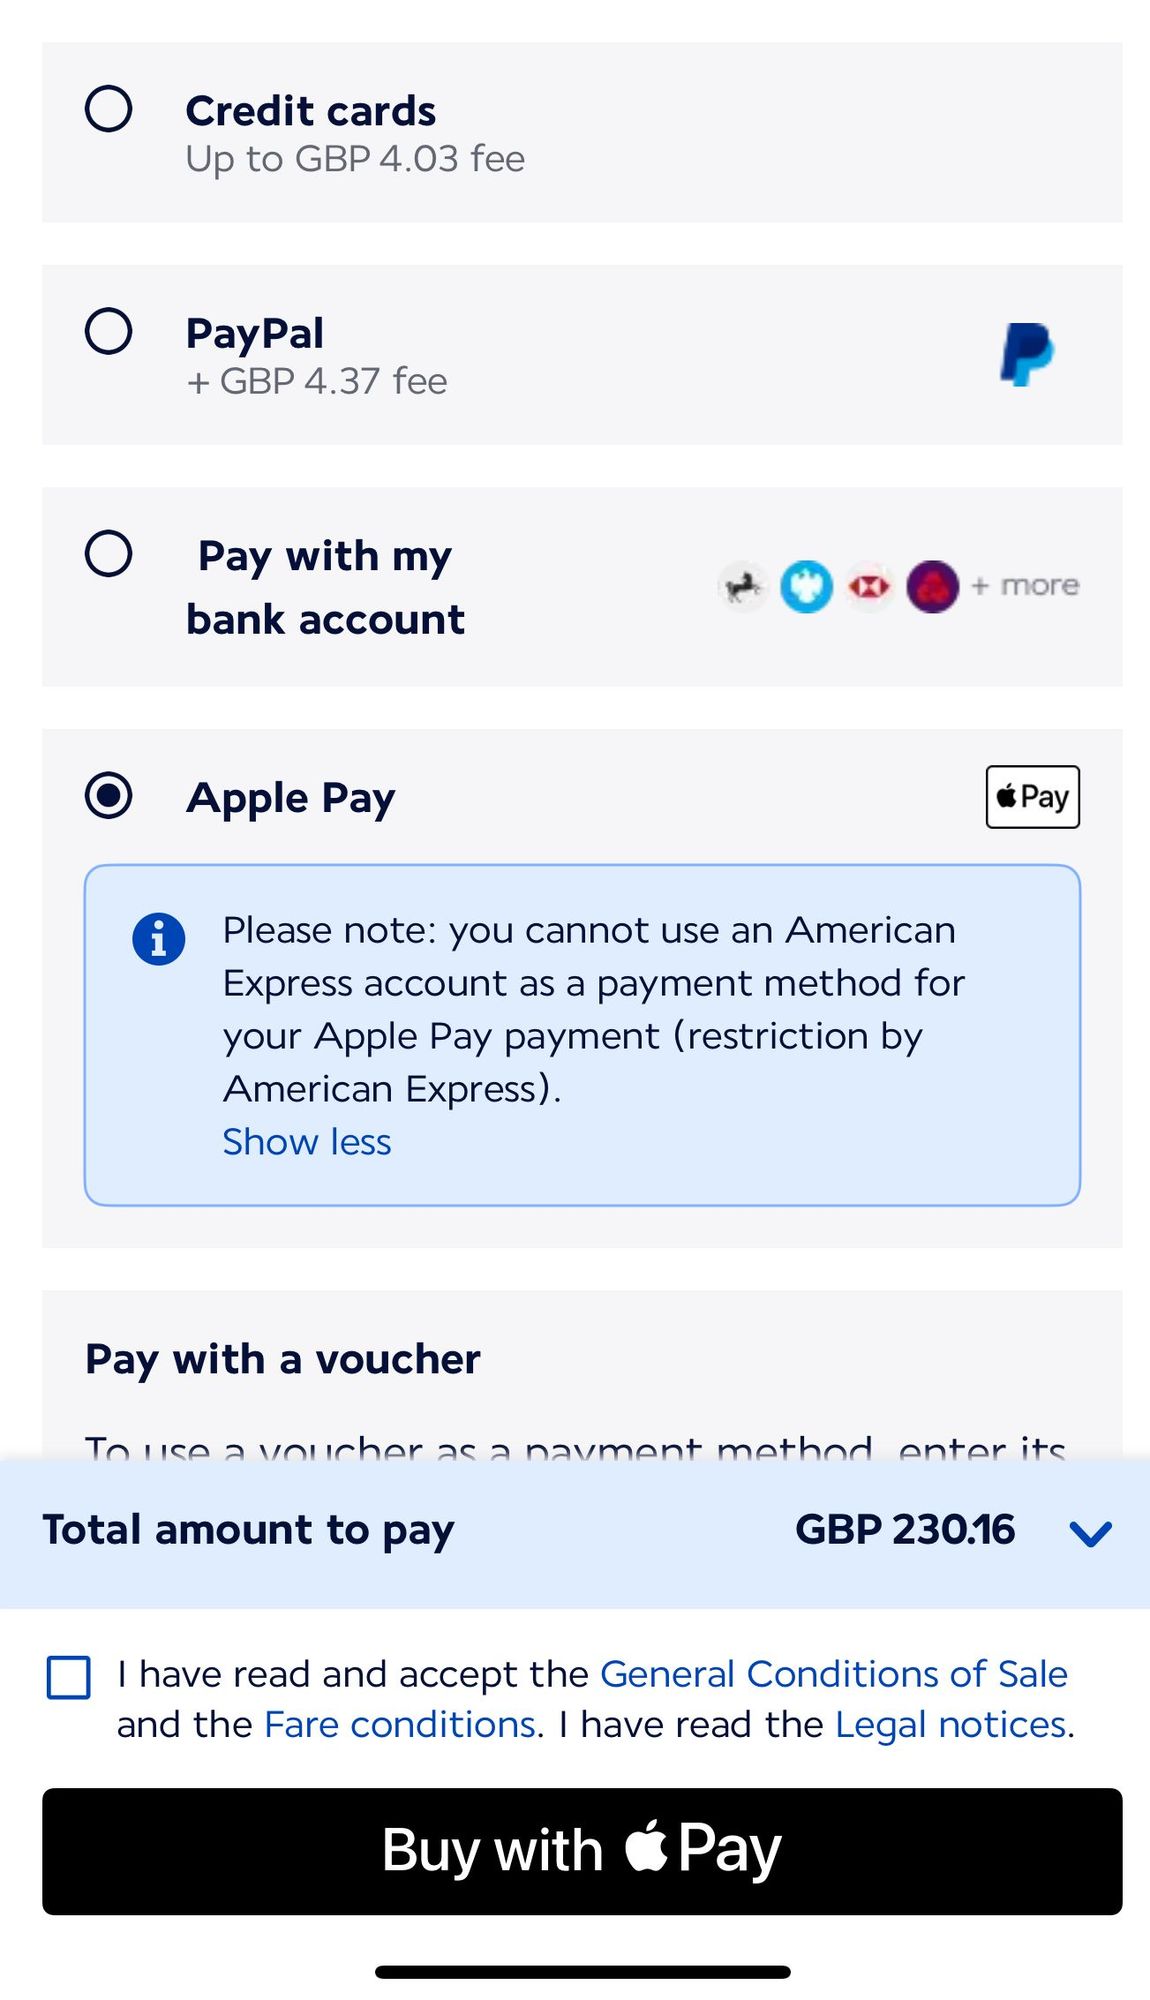
Task: Click the blue eagle Barclays bank logo
Action: (806, 586)
